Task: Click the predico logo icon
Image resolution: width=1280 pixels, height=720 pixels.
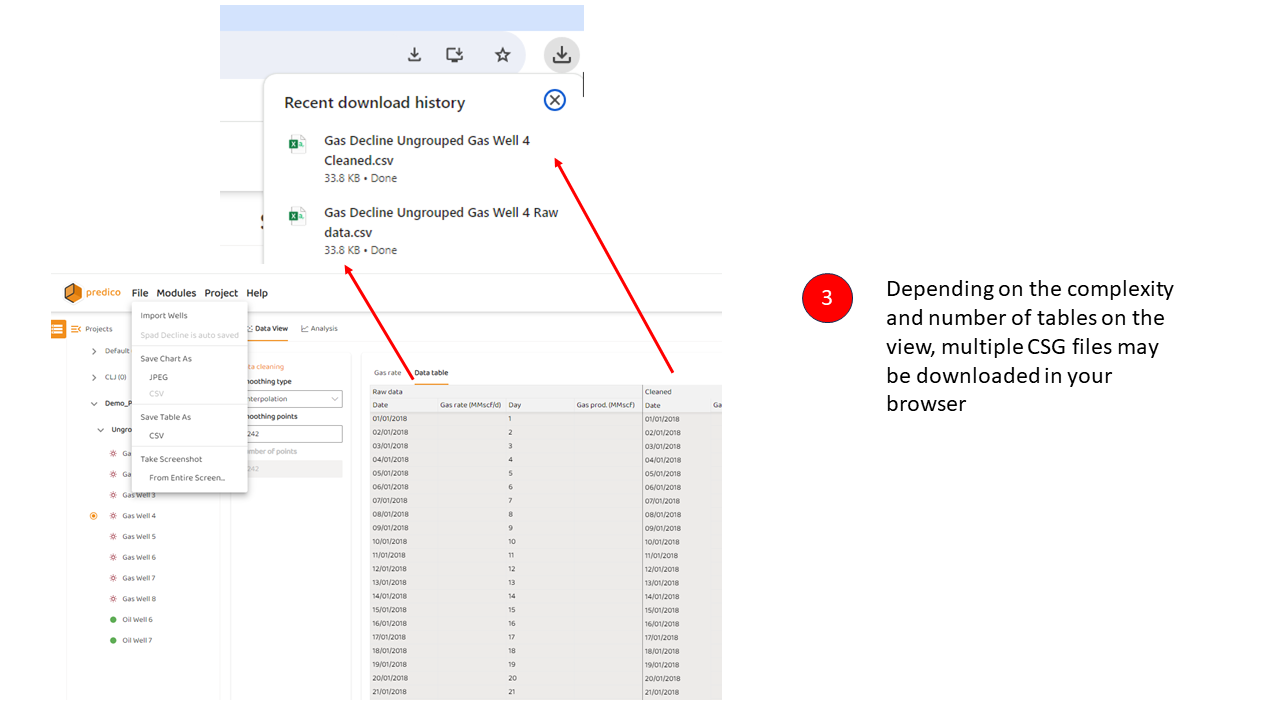Action: tap(73, 293)
